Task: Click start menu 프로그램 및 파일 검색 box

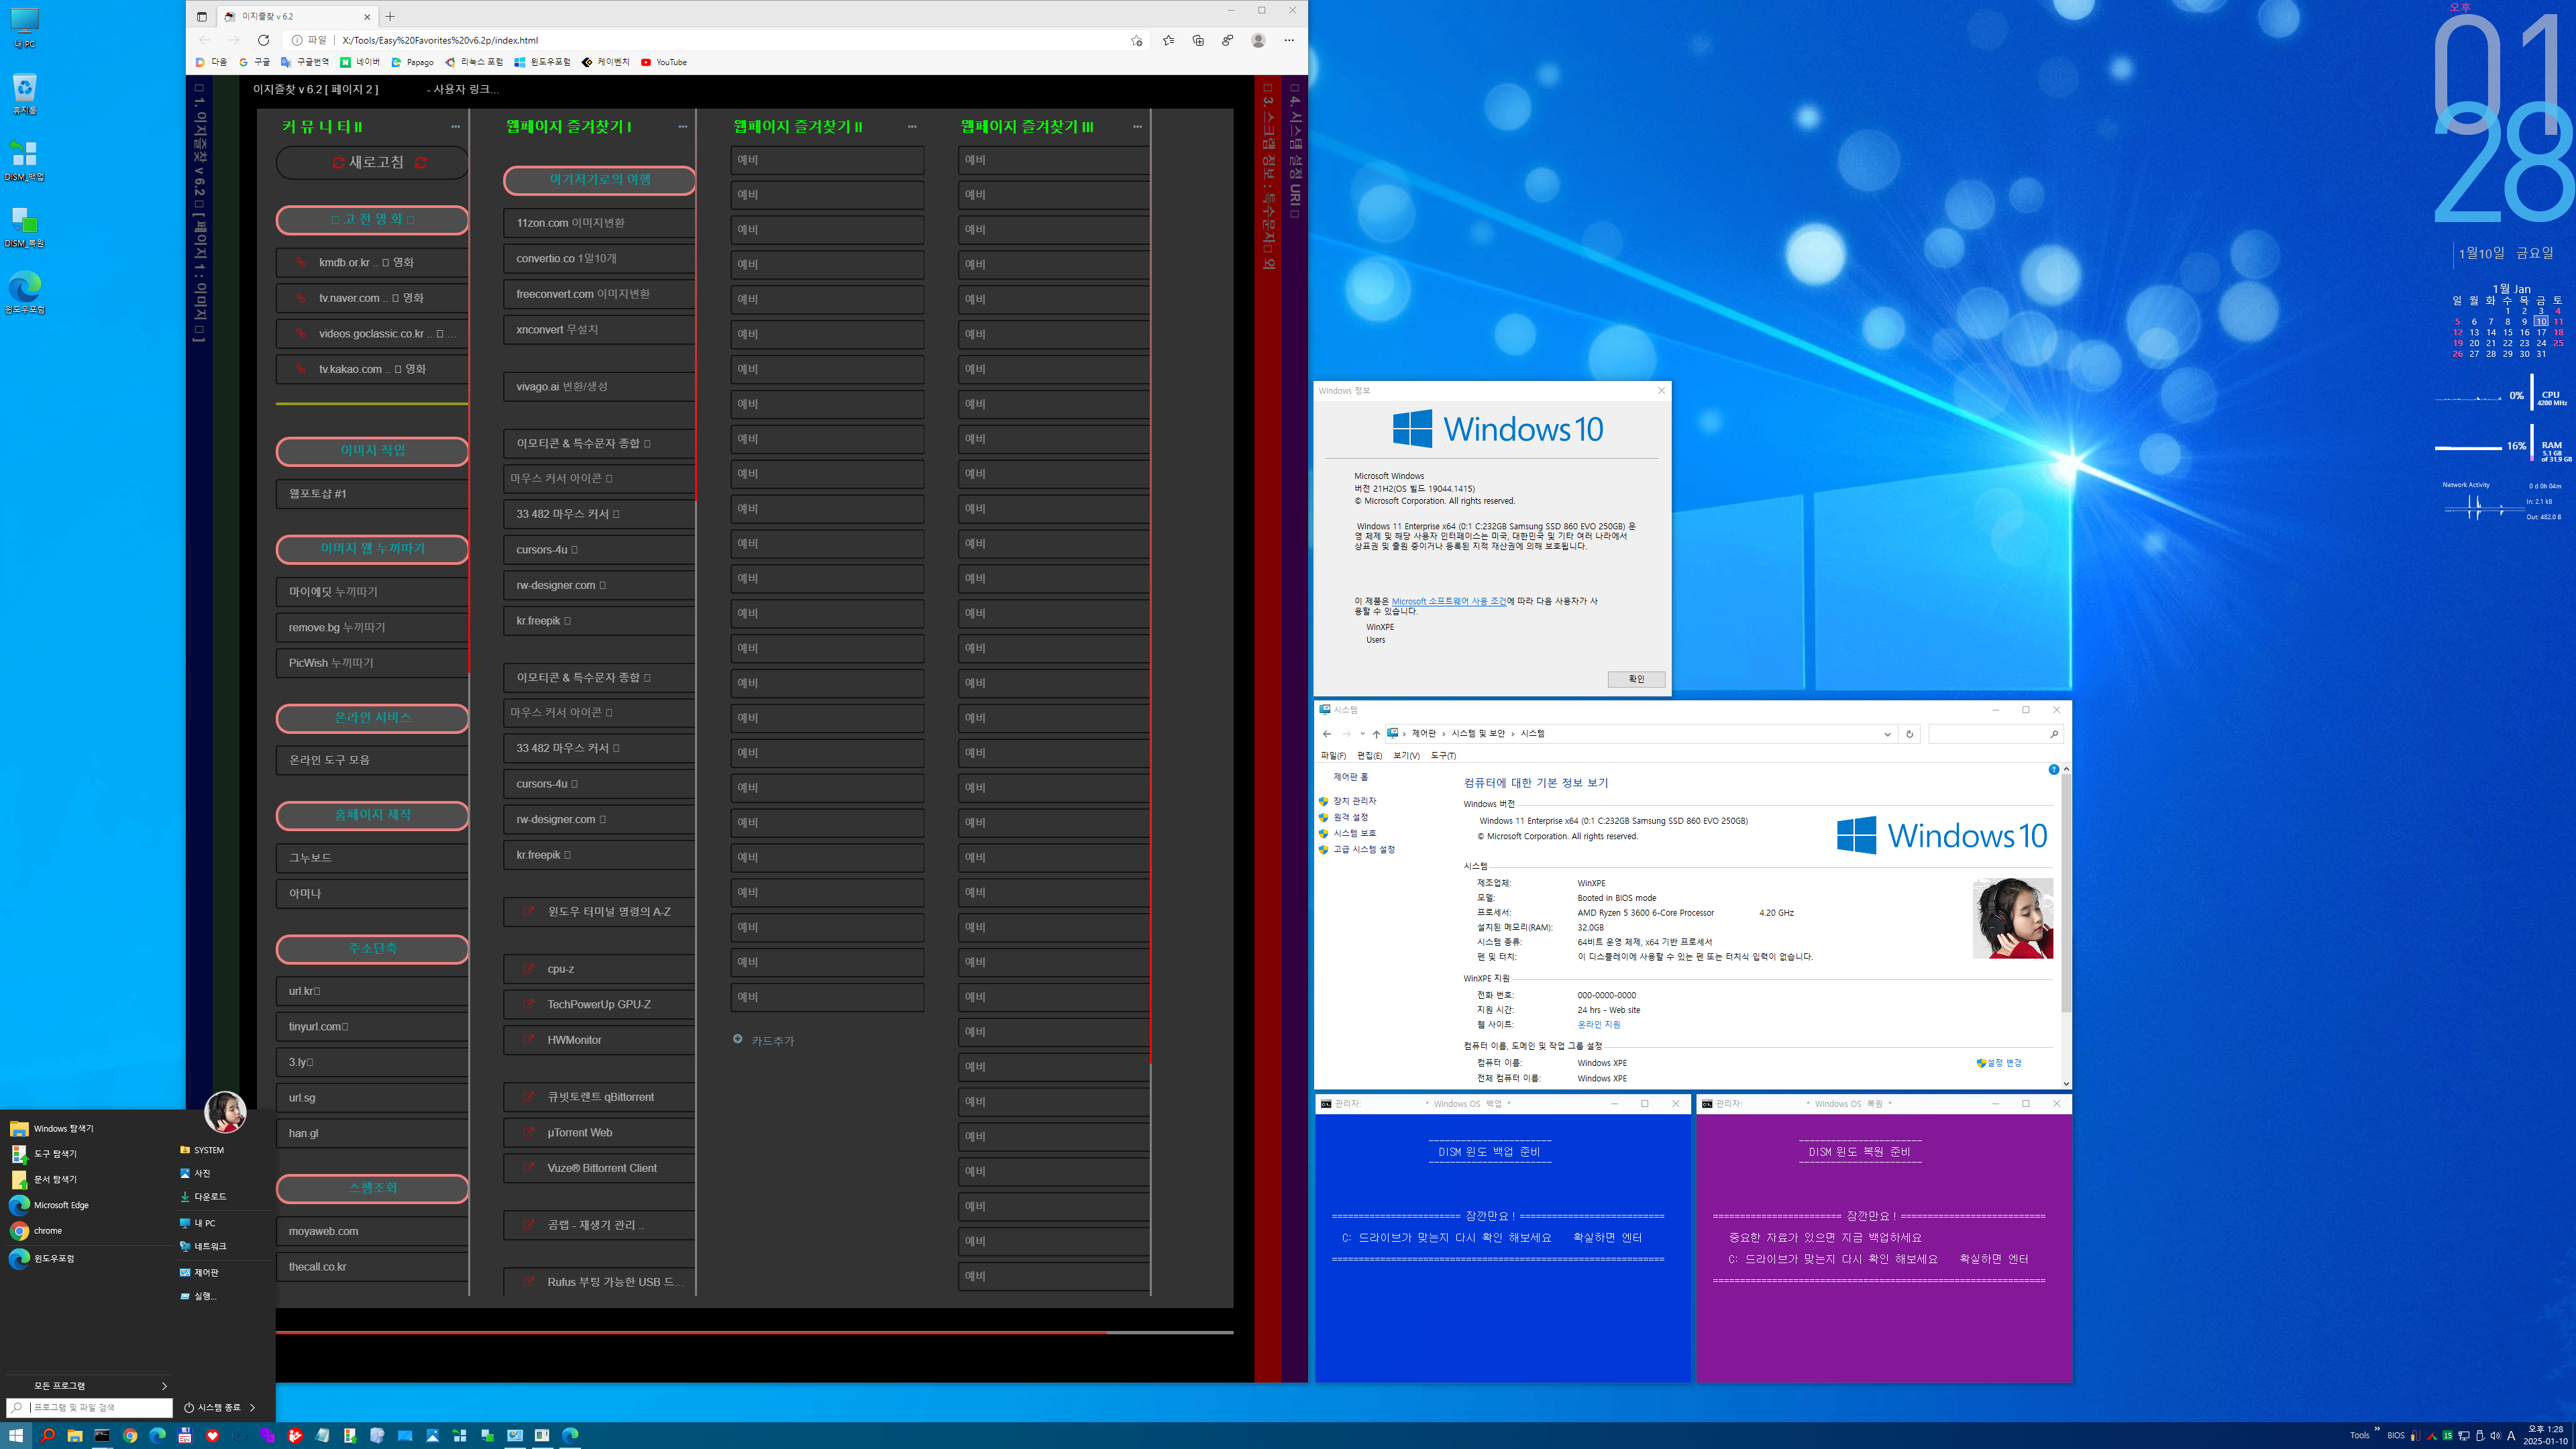Action: click(x=90, y=1407)
